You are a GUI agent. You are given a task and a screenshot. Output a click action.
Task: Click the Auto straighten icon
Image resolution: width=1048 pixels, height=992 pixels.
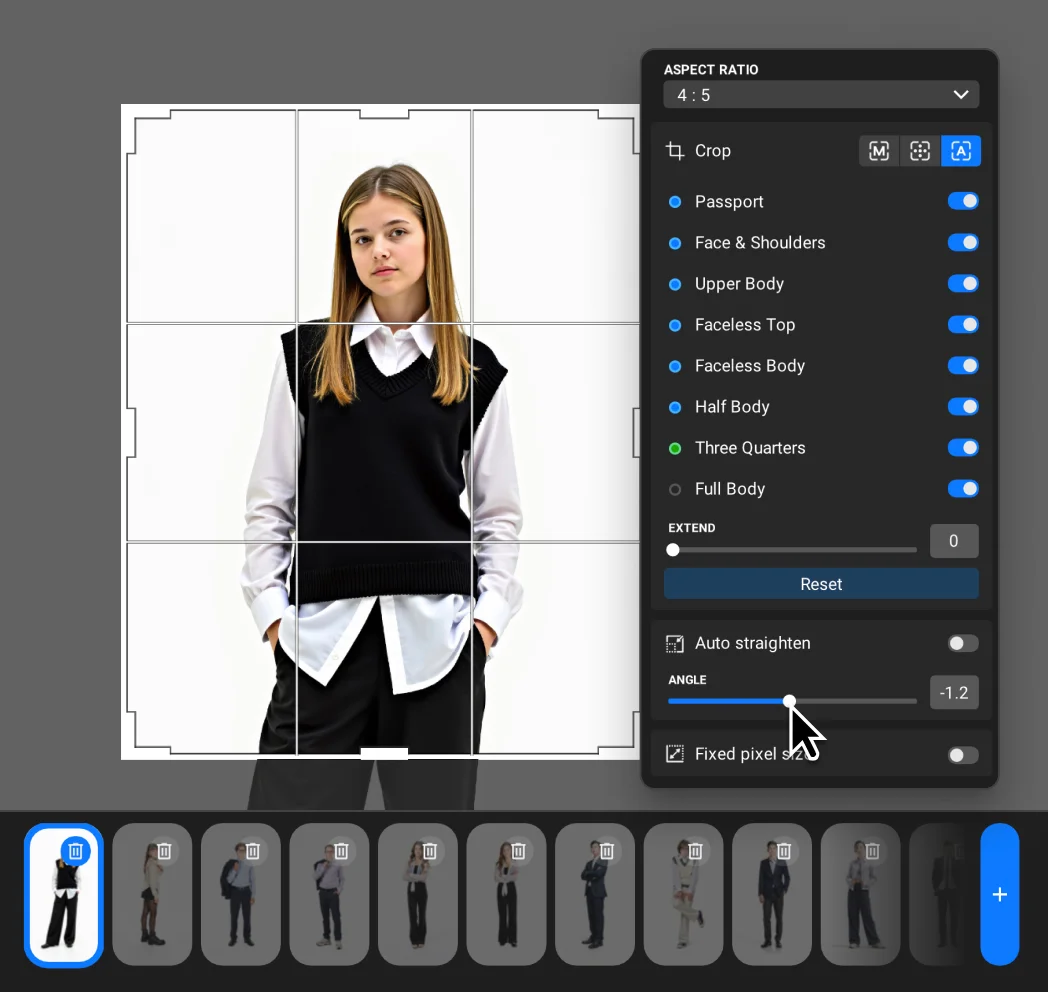point(675,643)
